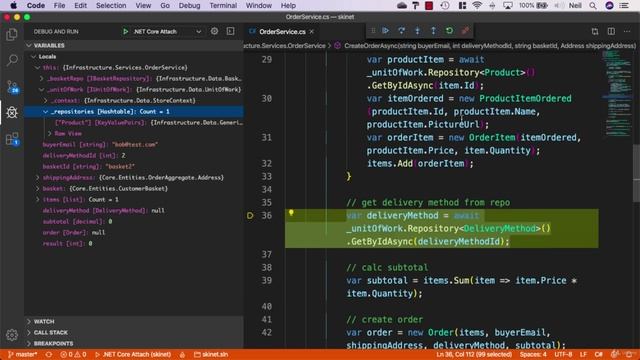Step into in debug toolbar
This screenshot has height=360, width=640.
[417, 31]
